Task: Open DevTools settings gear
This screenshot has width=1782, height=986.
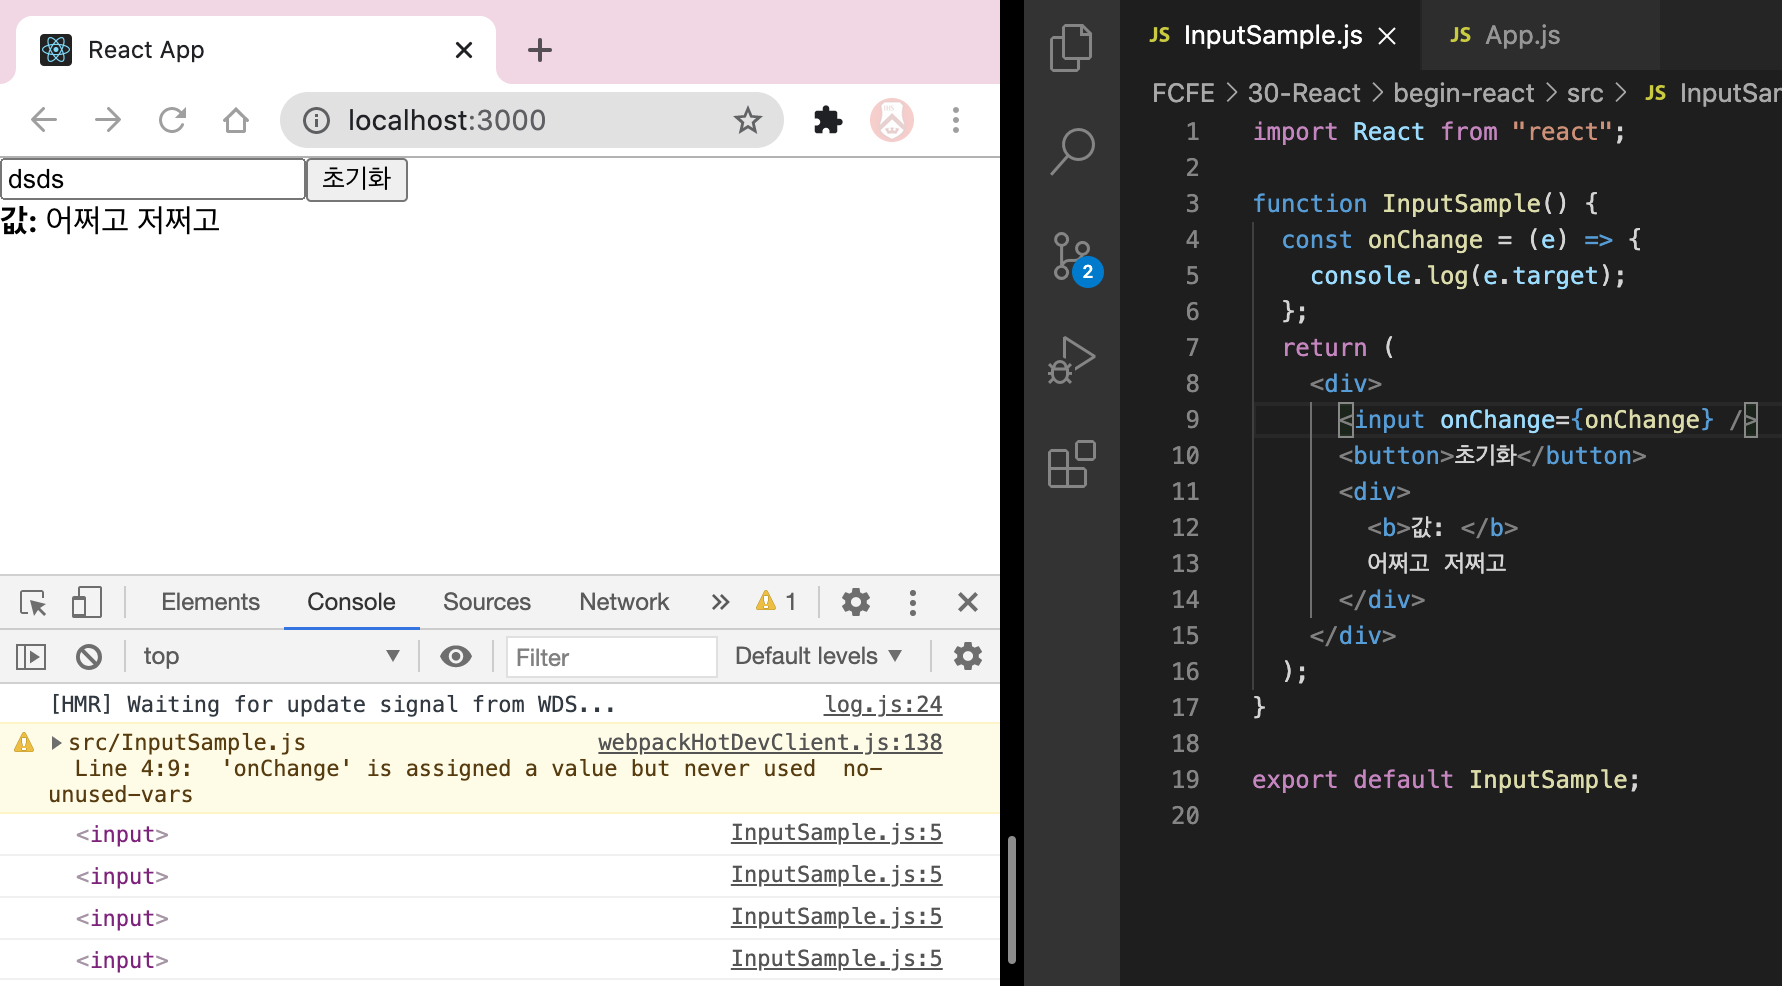Action: coord(856,602)
